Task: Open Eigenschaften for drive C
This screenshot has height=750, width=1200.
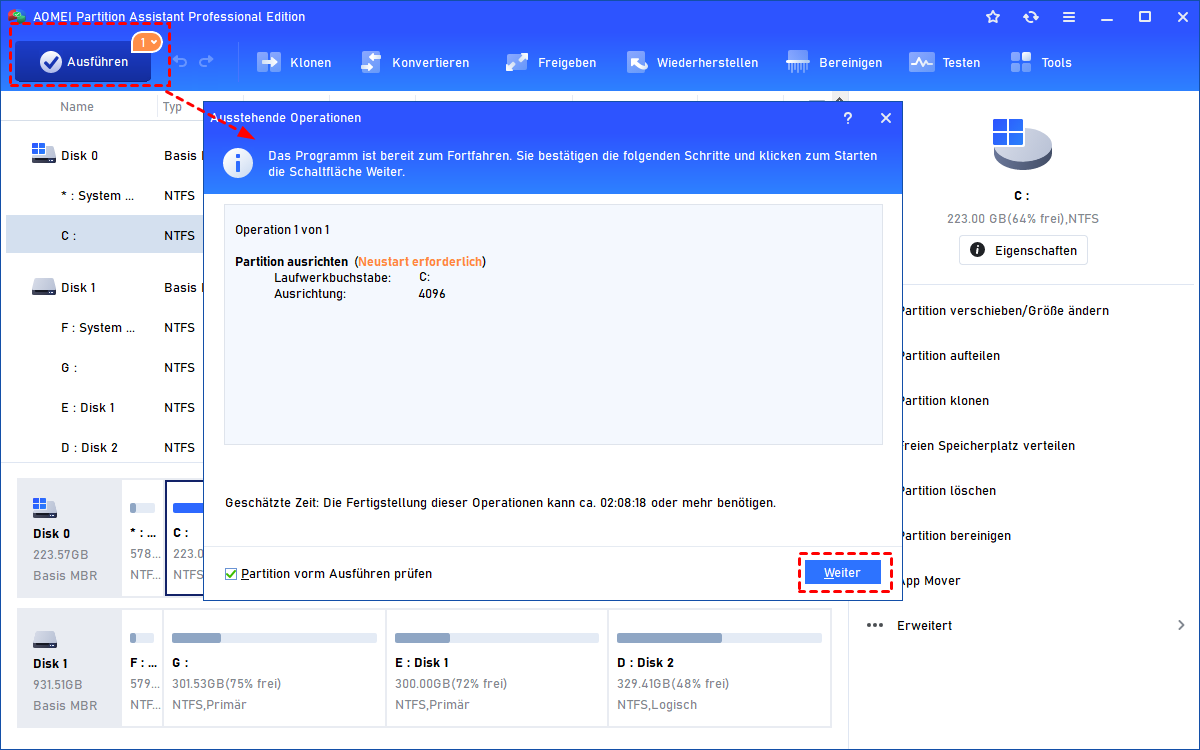Action: coord(1023,250)
